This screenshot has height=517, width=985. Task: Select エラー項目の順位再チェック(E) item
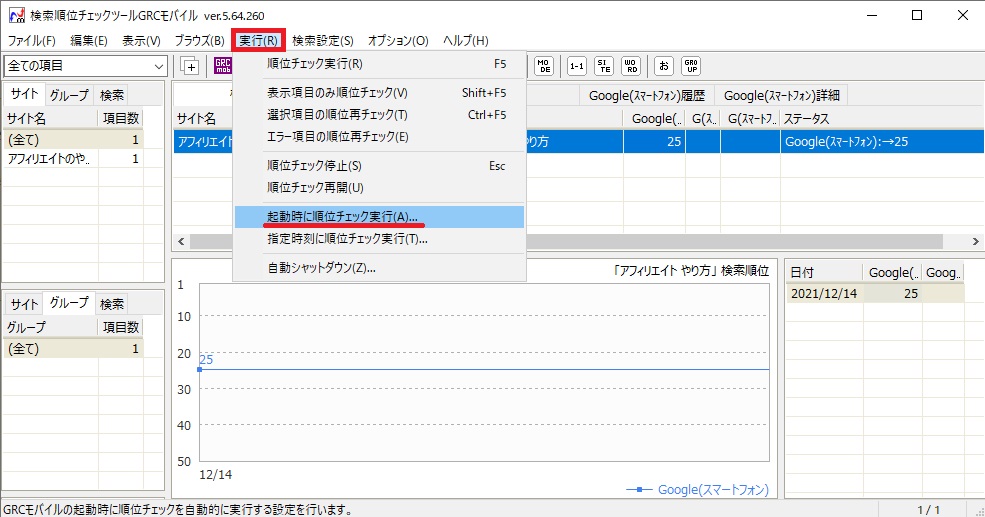pyautogui.click(x=379, y=136)
